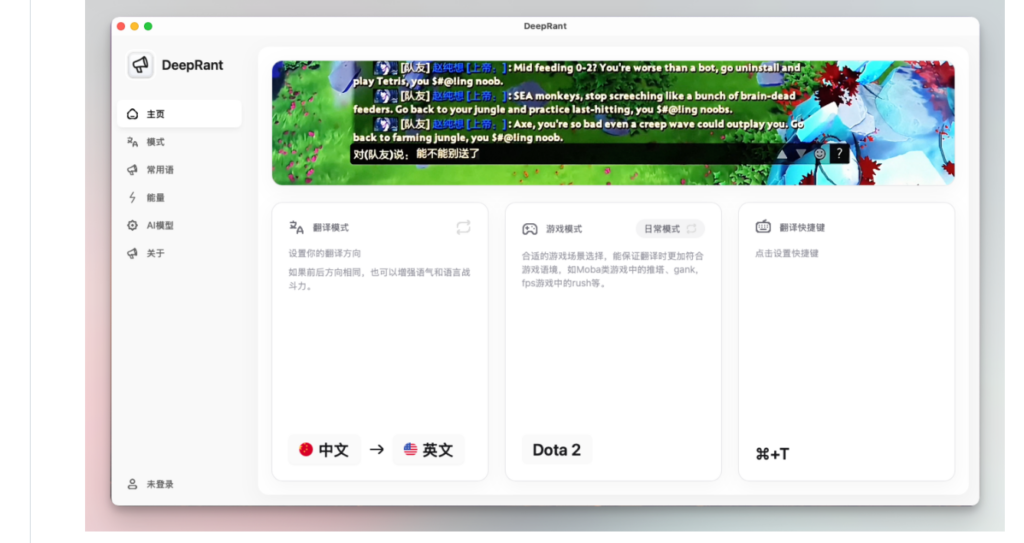Viewport: 1024px width, 543px height.
Task: Maximize the window with green button
Action: pos(148,26)
